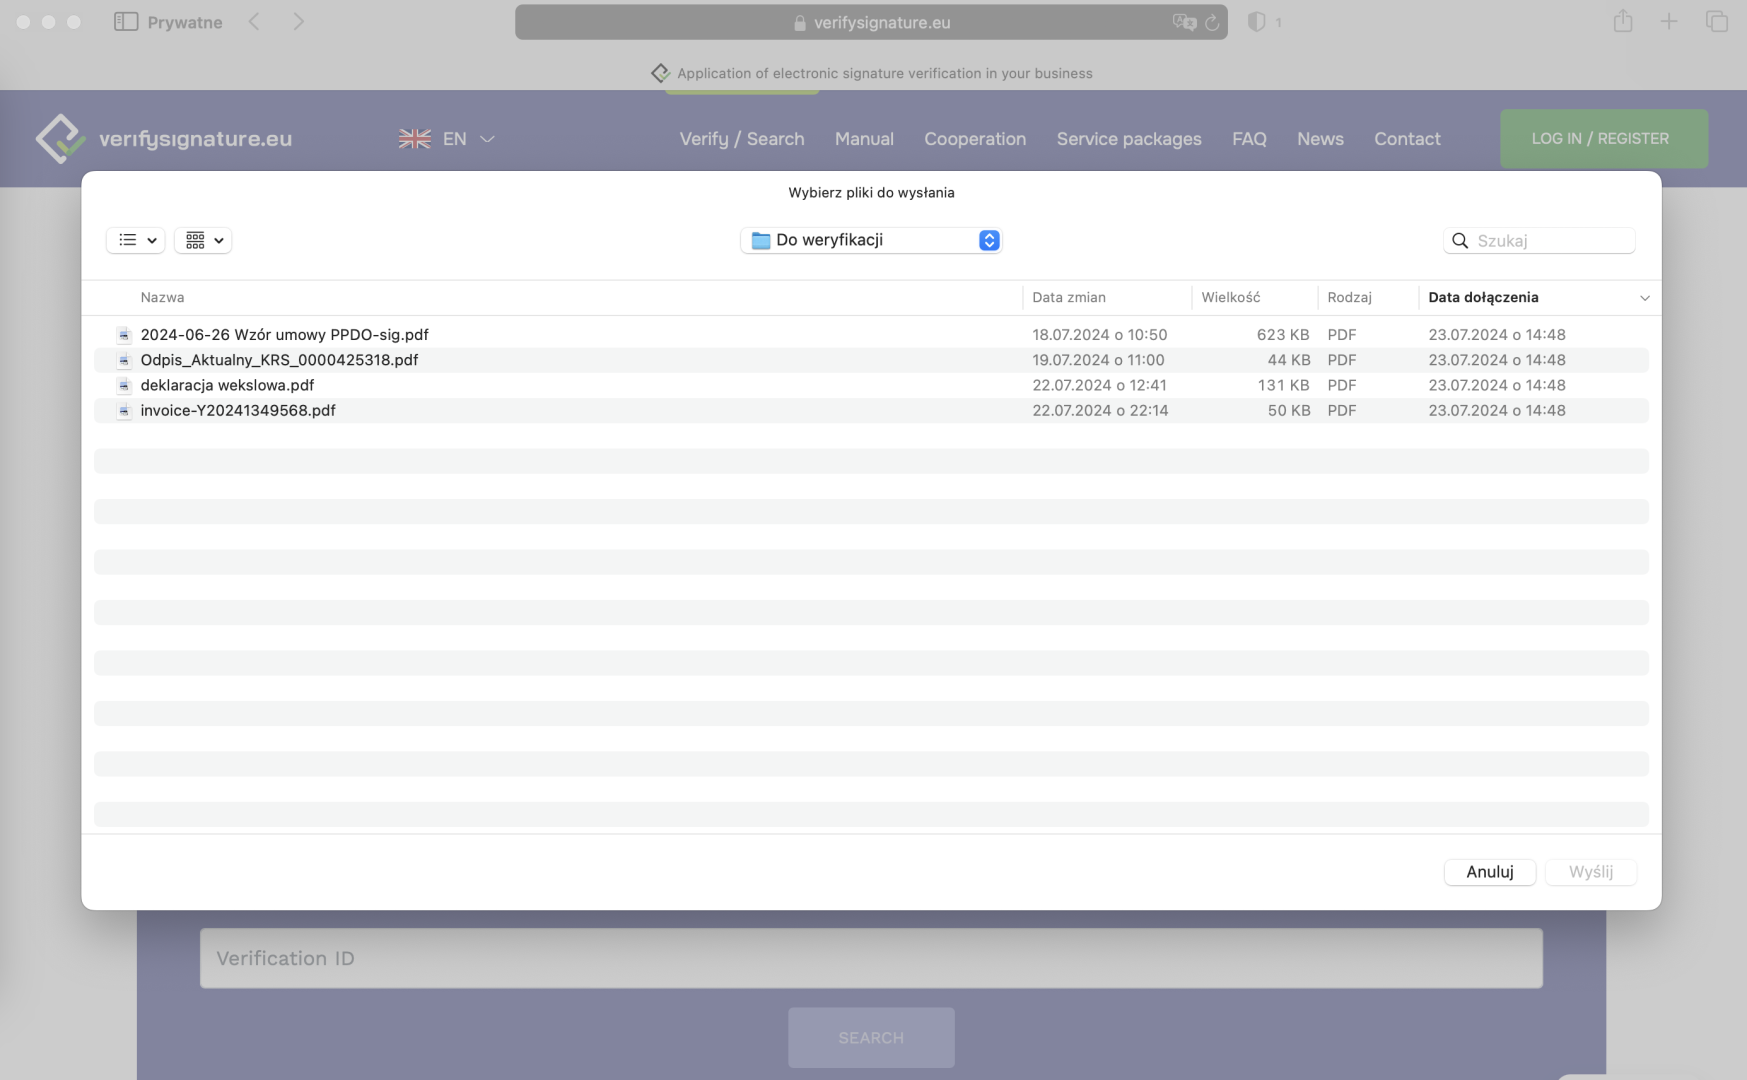The height and width of the screenshot is (1080, 1747).
Task: Click the Anuluj button
Action: tap(1489, 872)
